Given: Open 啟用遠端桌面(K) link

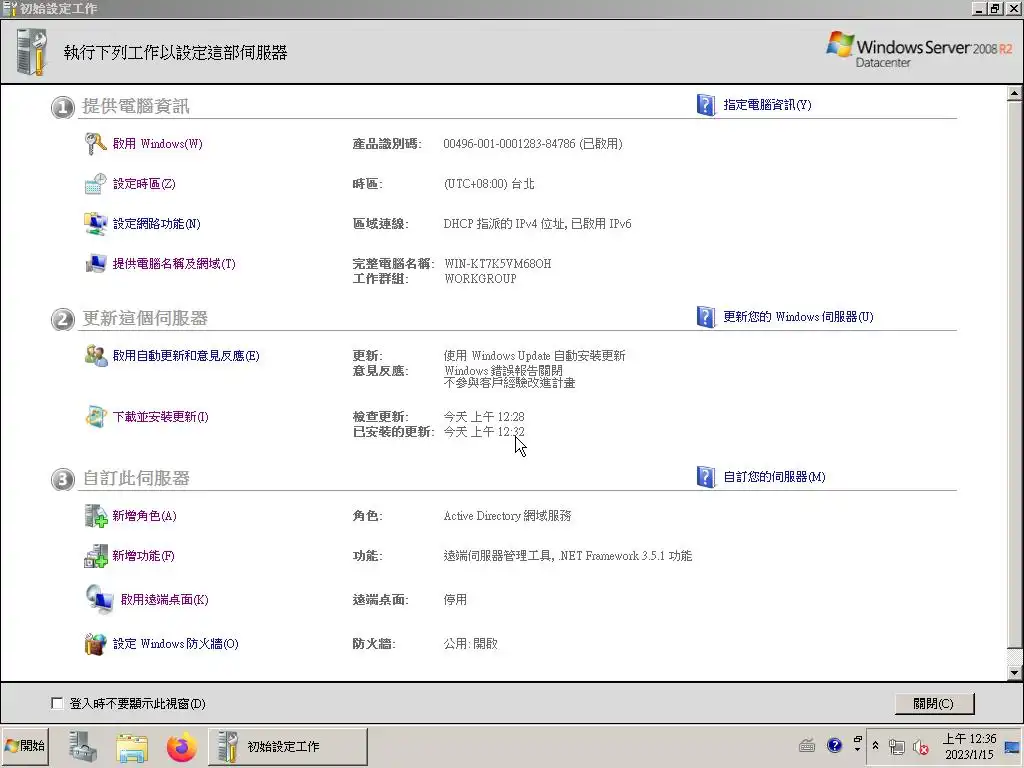Looking at the screenshot, I should (x=165, y=600).
